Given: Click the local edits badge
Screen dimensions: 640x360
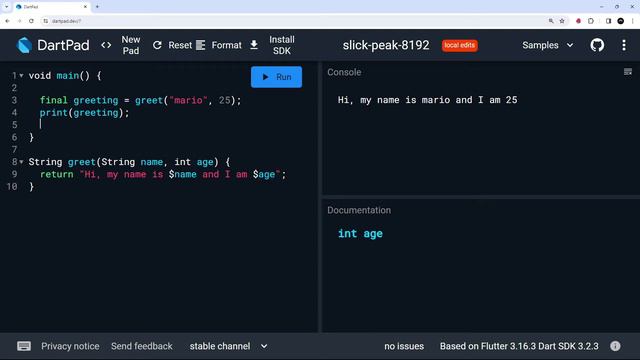Looking at the screenshot, I should pos(460,45).
